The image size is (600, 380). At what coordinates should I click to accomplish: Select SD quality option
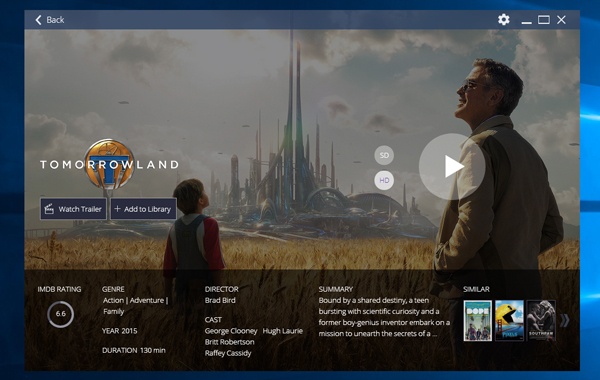pyautogui.click(x=384, y=155)
